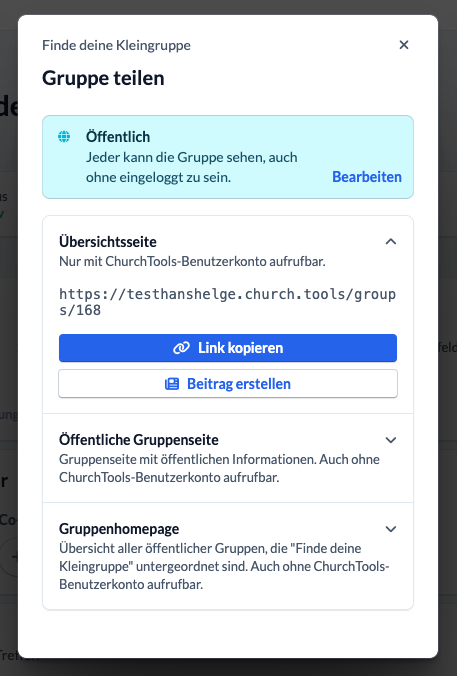Open the Gruppenhomepage heading

point(119,529)
